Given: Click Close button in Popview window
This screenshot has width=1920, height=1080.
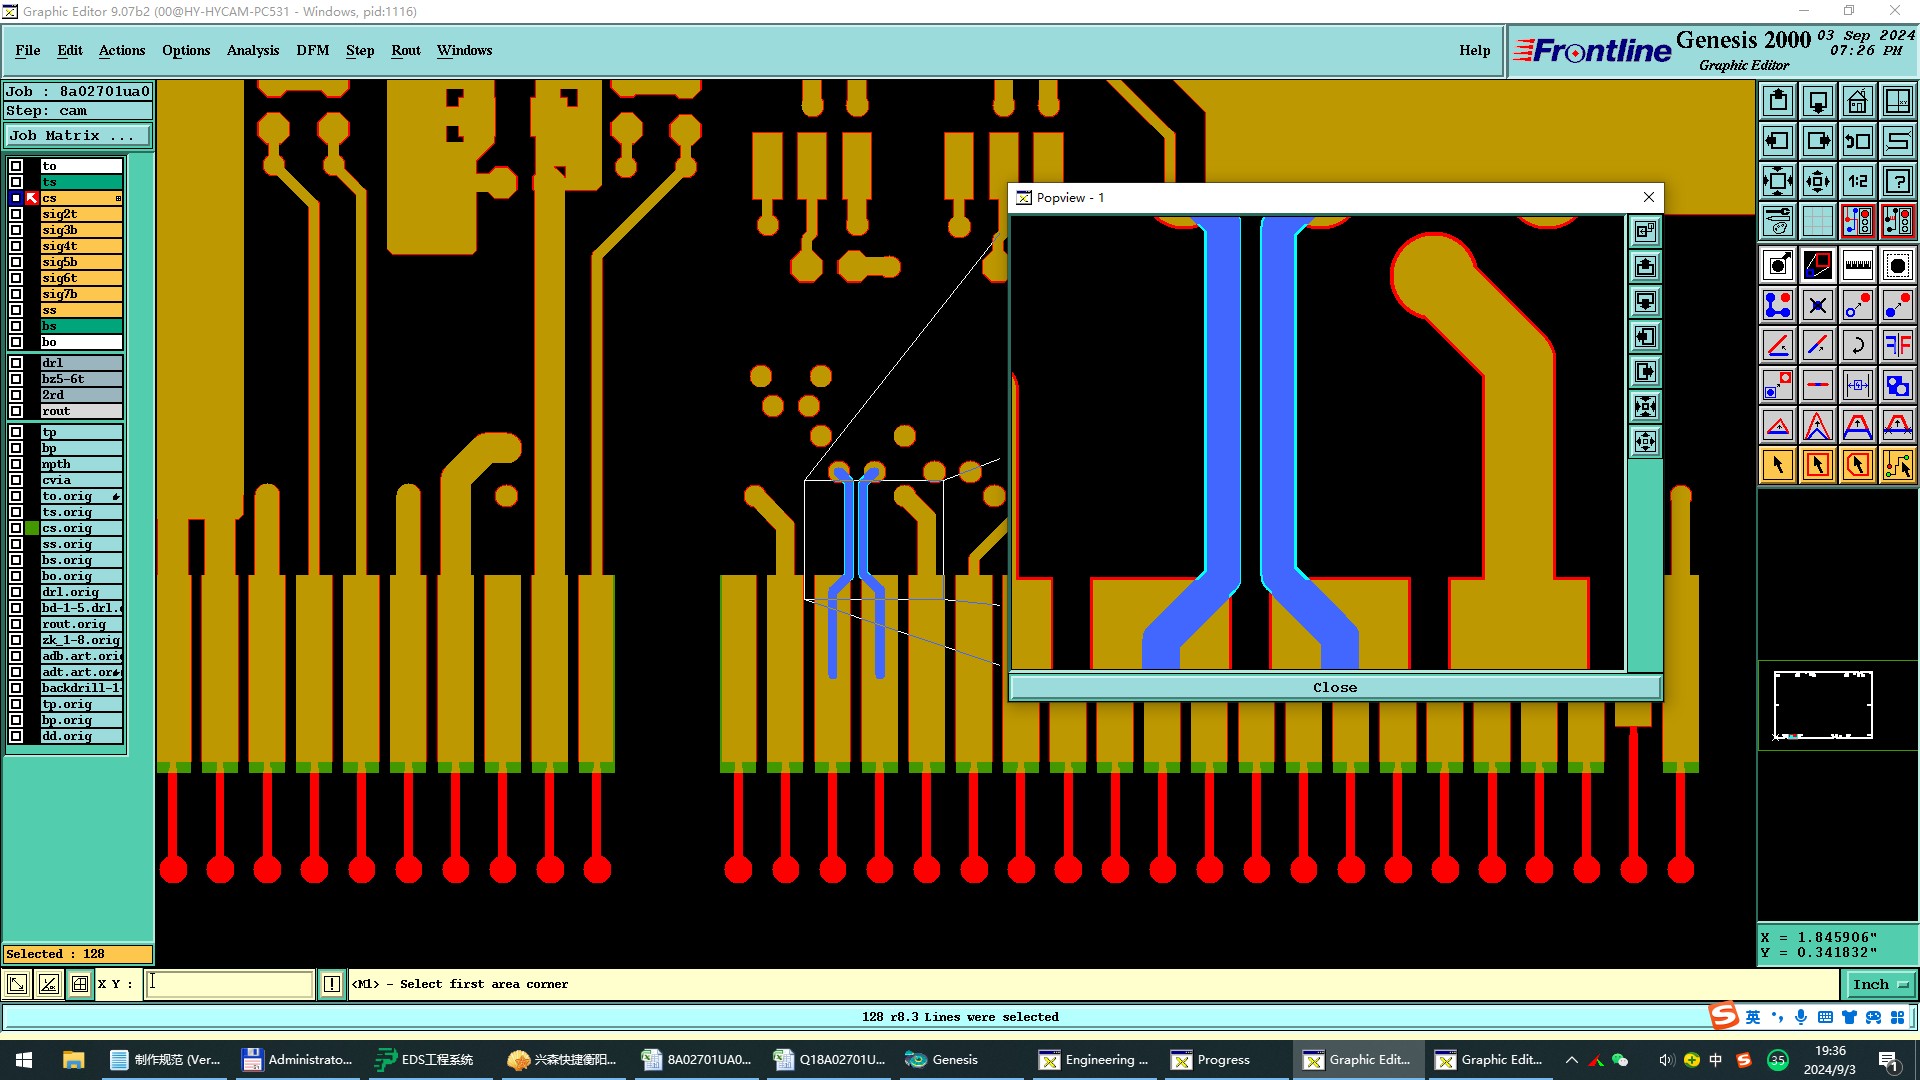Looking at the screenshot, I should tap(1334, 688).
